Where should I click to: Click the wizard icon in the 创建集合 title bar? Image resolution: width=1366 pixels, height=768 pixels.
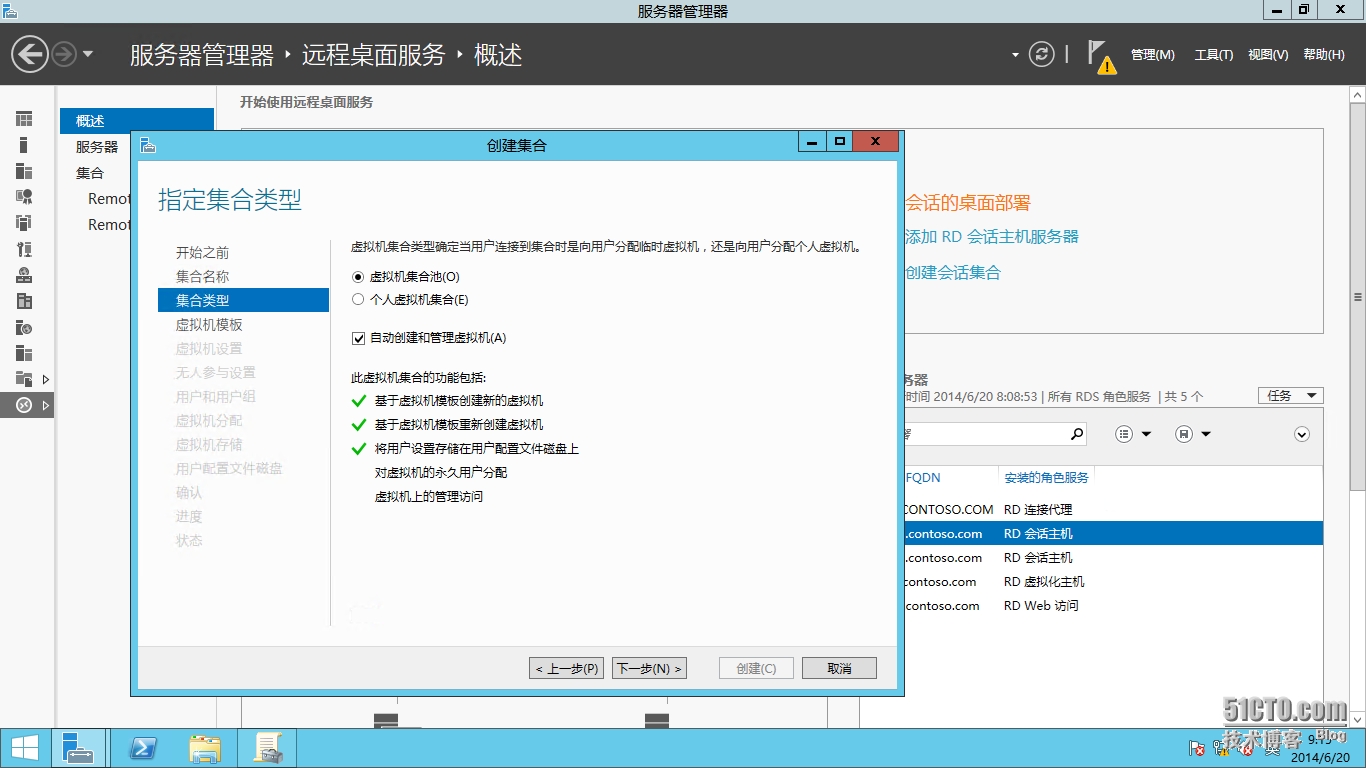coord(148,145)
